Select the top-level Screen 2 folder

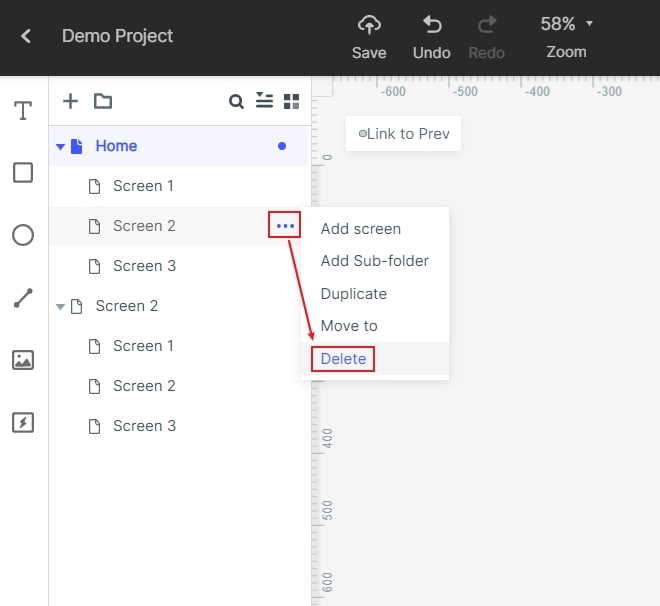[x=178, y=306]
